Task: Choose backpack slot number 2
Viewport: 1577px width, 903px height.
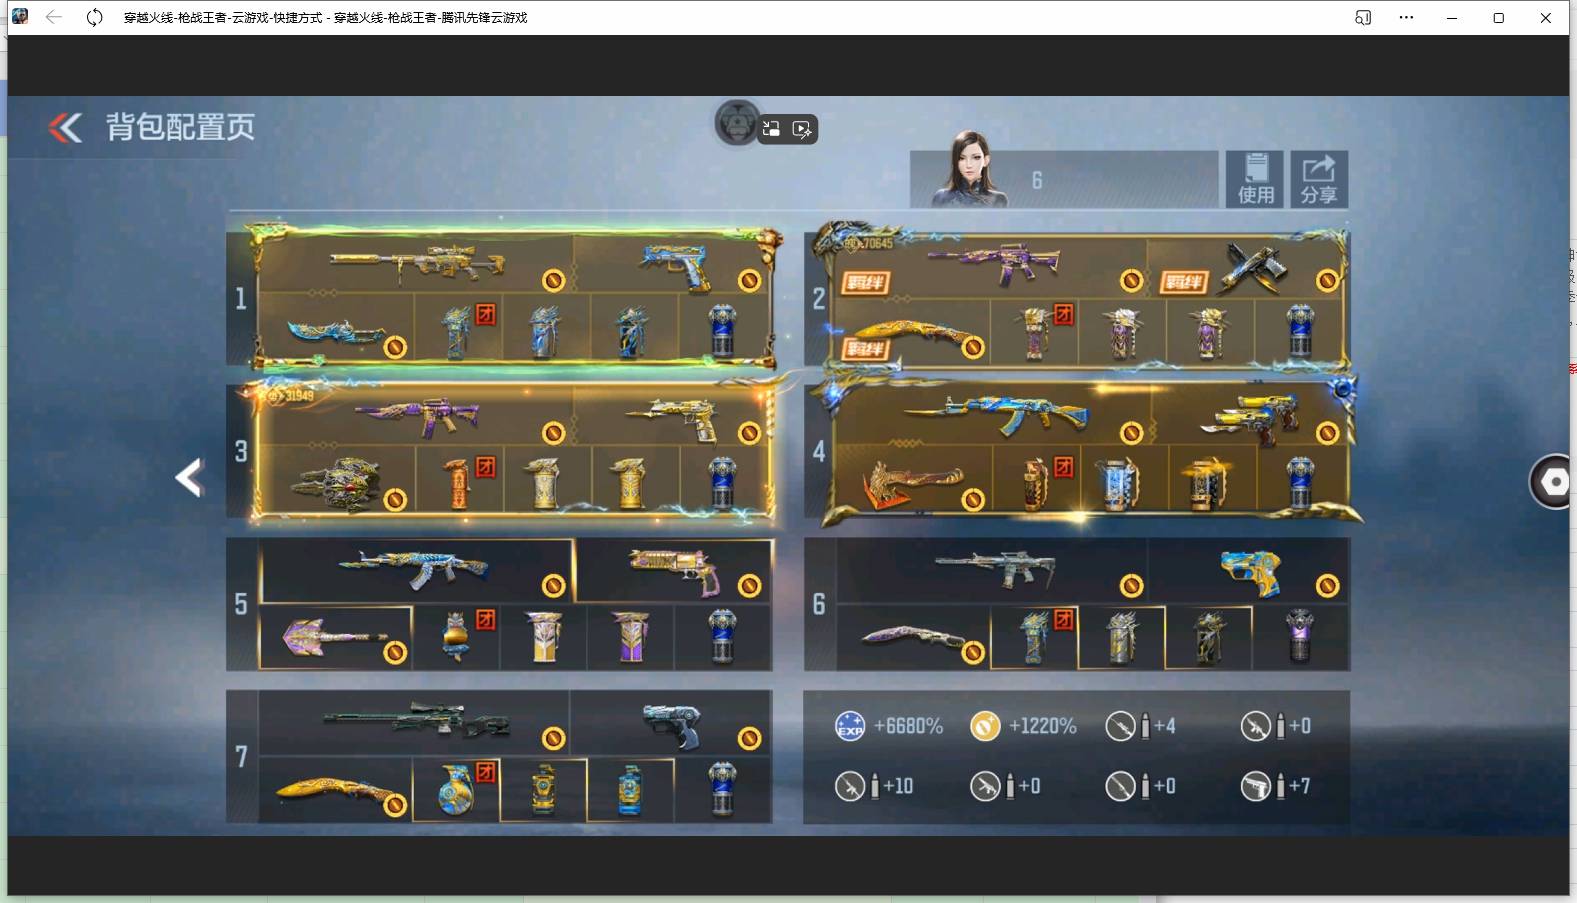Action: coord(819,297)
